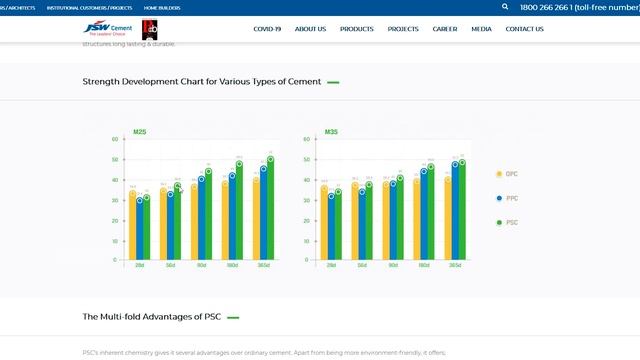The width and height of the screenshot is (640, 360).
Task: Click the M25 PSC data point at 56d
Action: tap(178, 186)
